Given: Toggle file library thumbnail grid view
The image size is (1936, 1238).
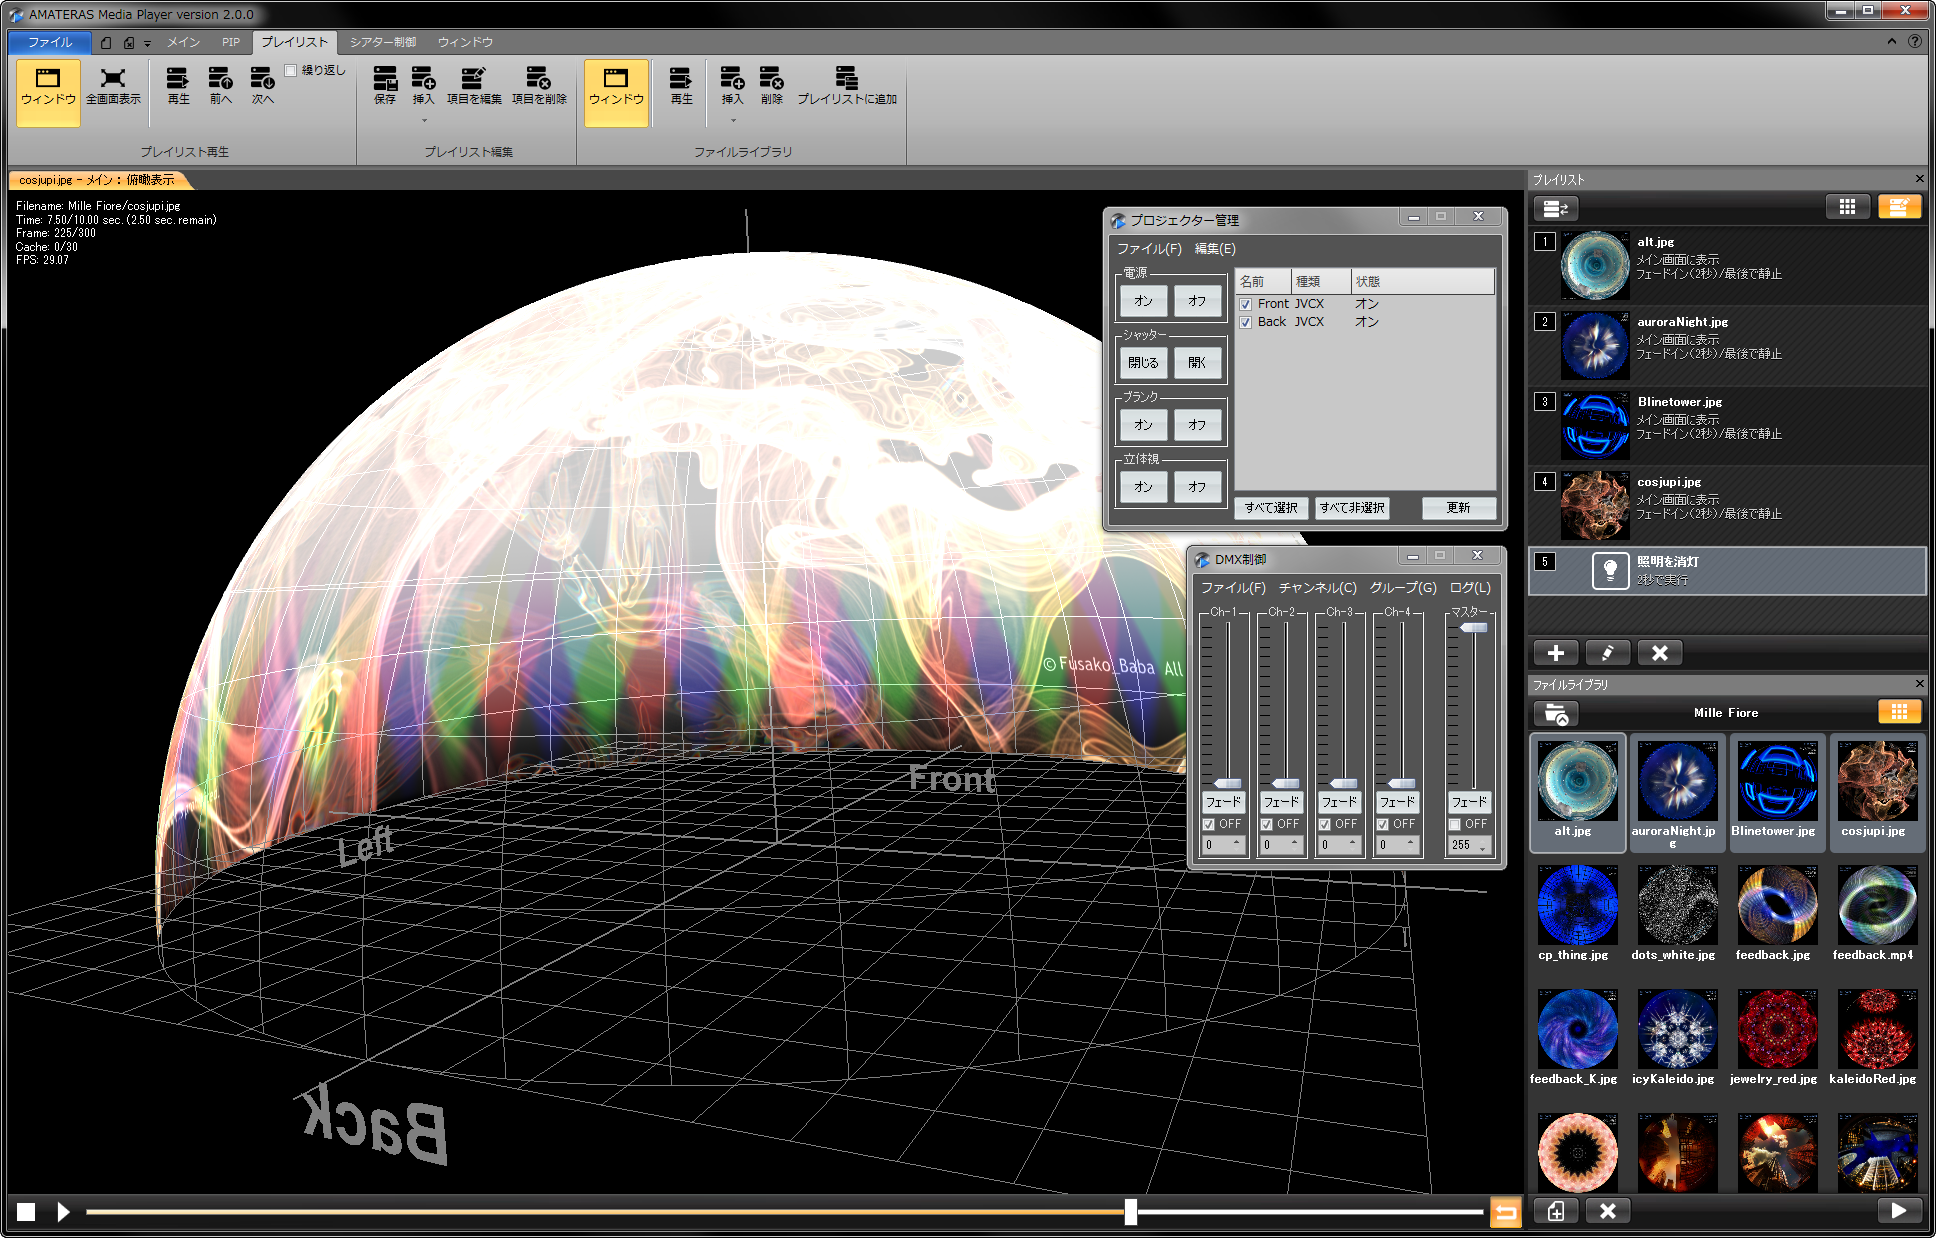Looking at the screenshot, I should pos(1899,712).
